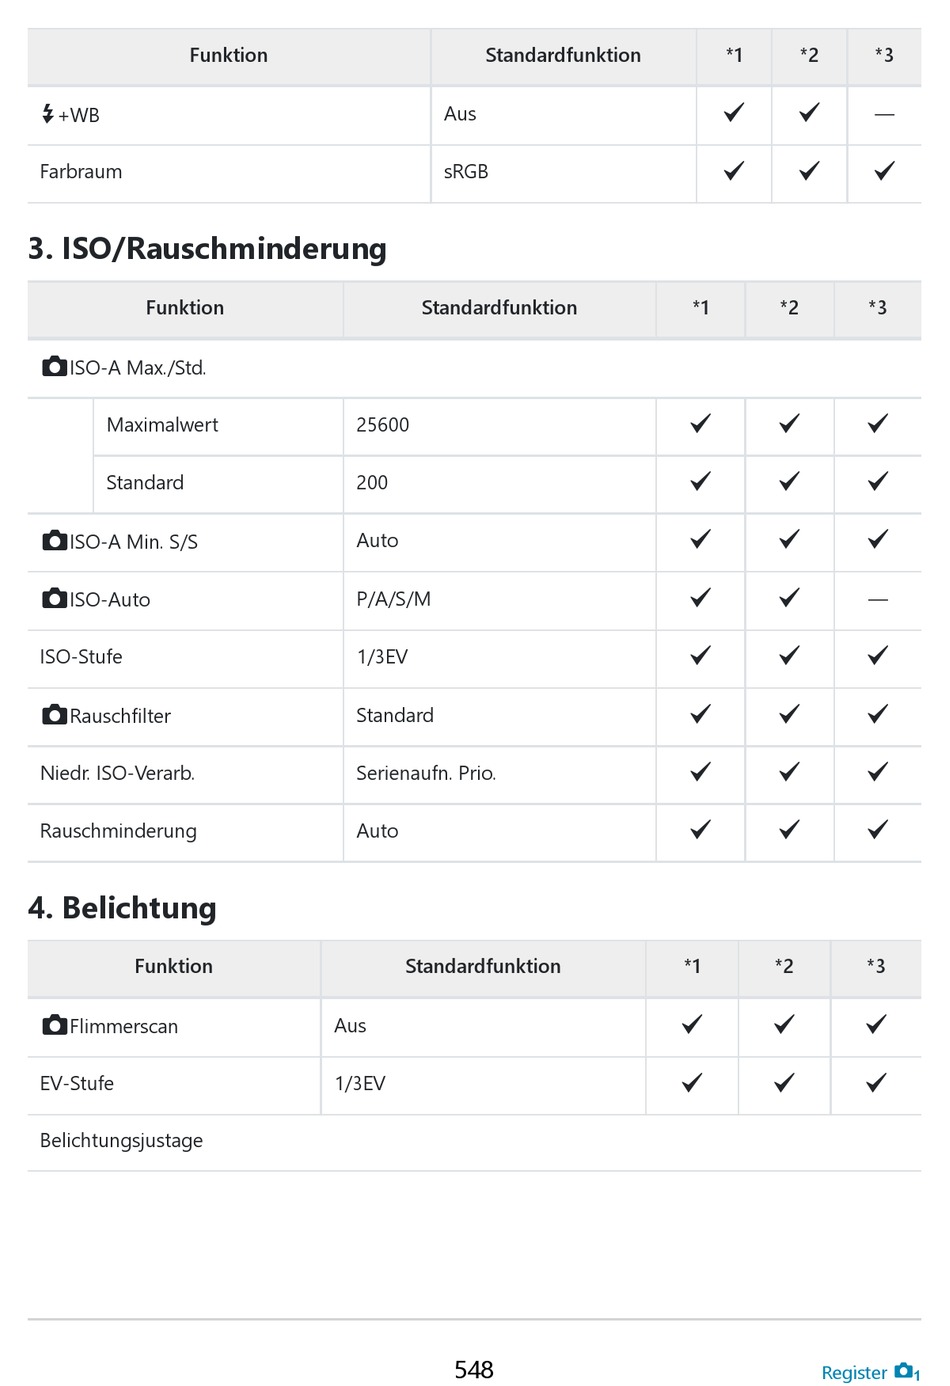Click the *1 checkmark in ISO-Stufe row
This screenshot has width=950, height=1386.
(701, 656)
